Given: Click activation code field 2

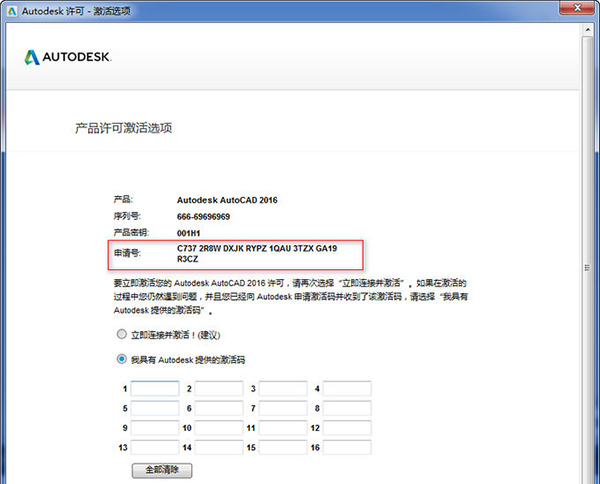Looking at the screenshot, I should click(219, 388).
